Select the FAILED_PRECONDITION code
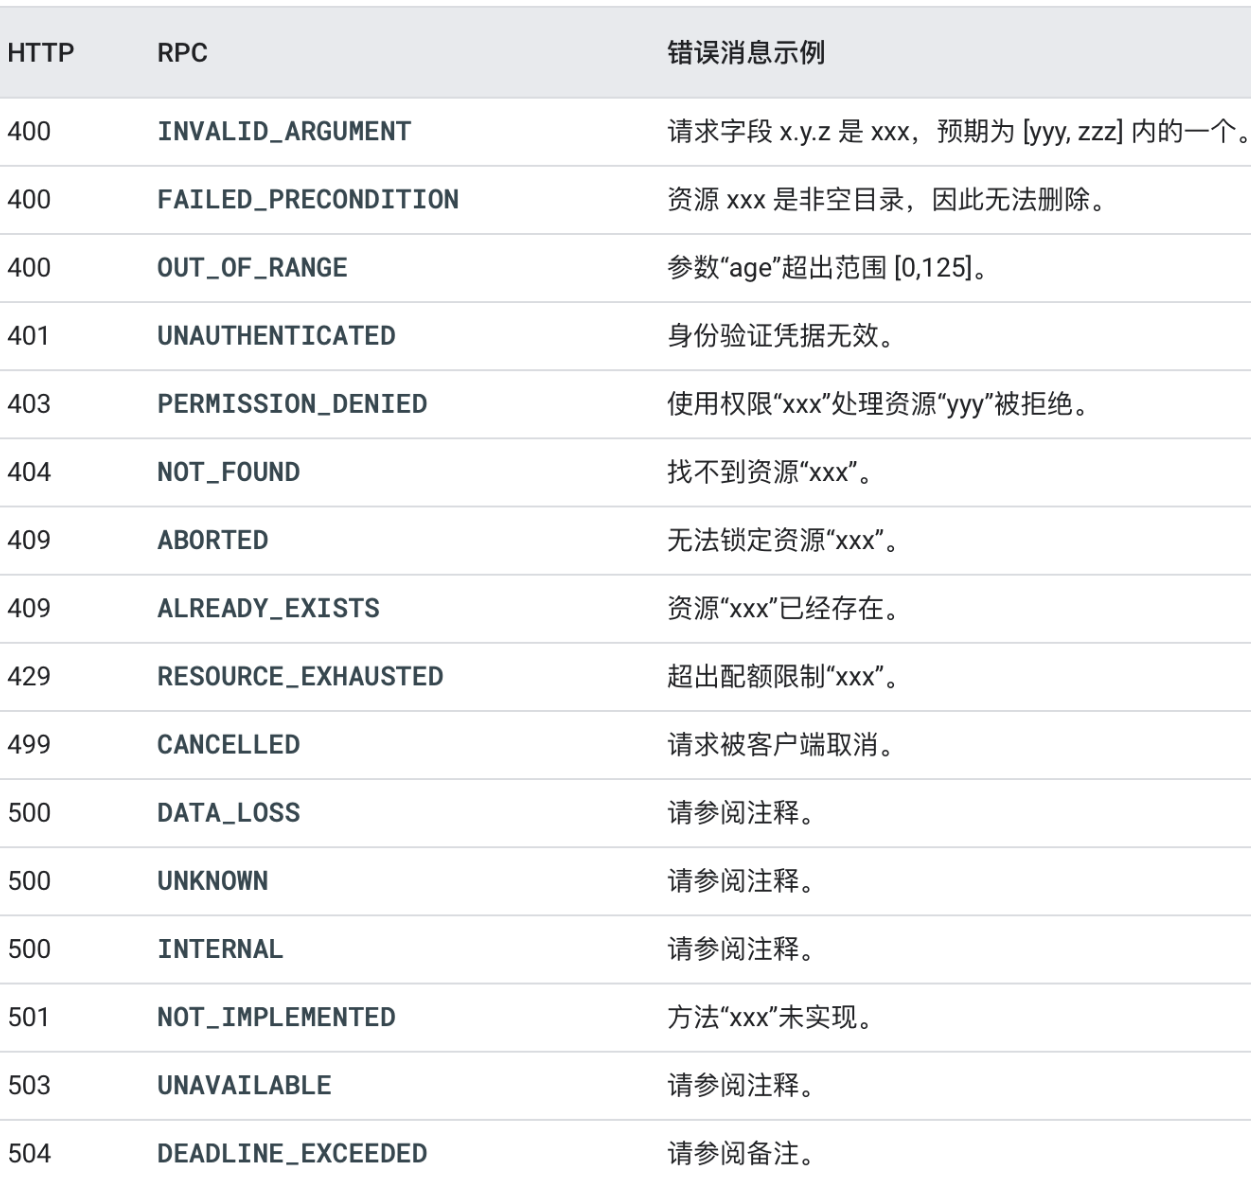Image resolution: width=1251 pixels, height=1183 pixels. coord(308,199)
